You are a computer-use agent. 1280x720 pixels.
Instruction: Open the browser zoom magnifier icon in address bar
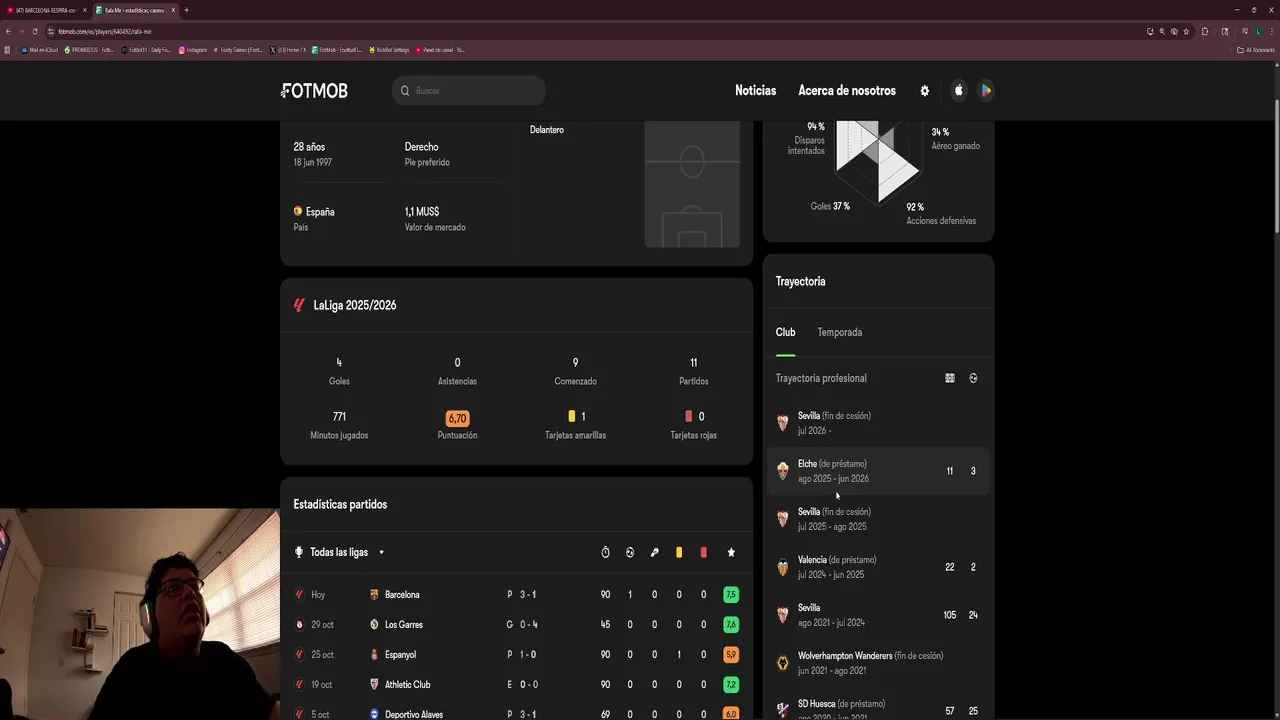[1162, 31]
